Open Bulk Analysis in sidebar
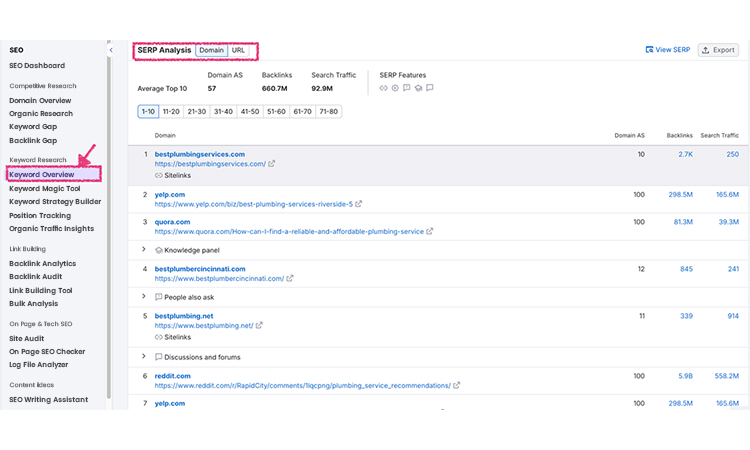The image size is (750, 450). tap(33, 304)
